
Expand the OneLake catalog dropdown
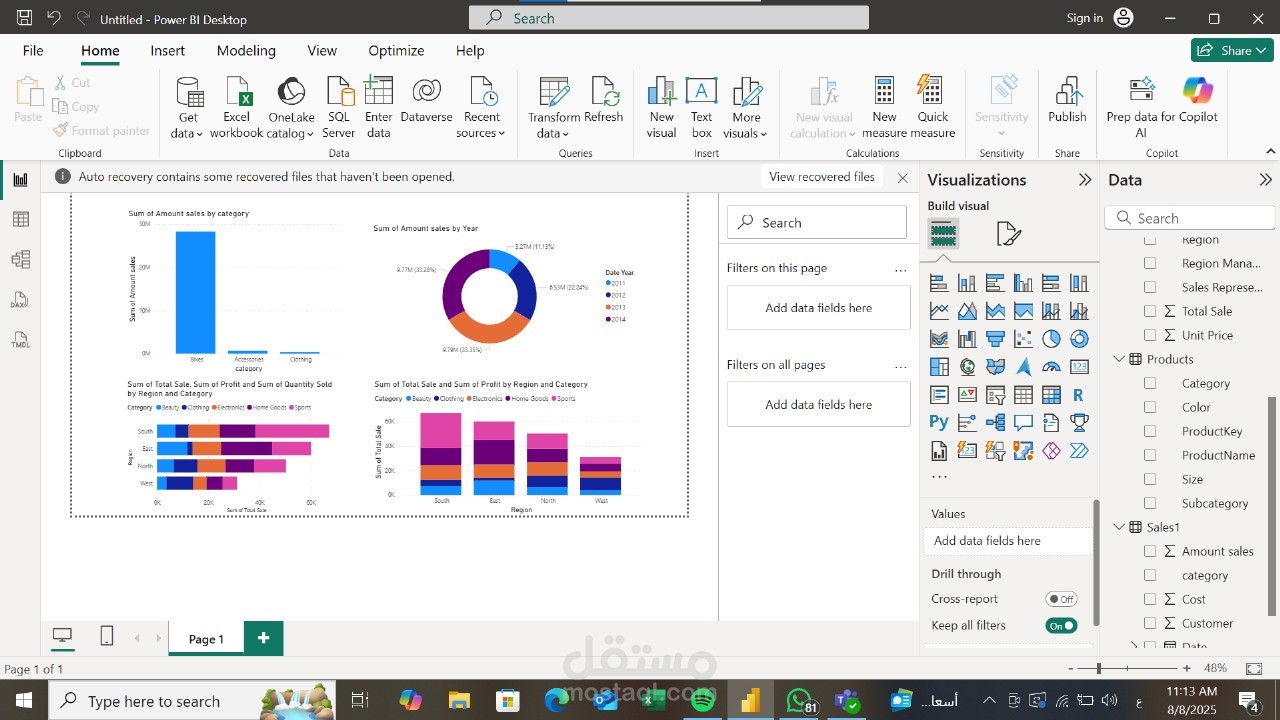point(291,107)
